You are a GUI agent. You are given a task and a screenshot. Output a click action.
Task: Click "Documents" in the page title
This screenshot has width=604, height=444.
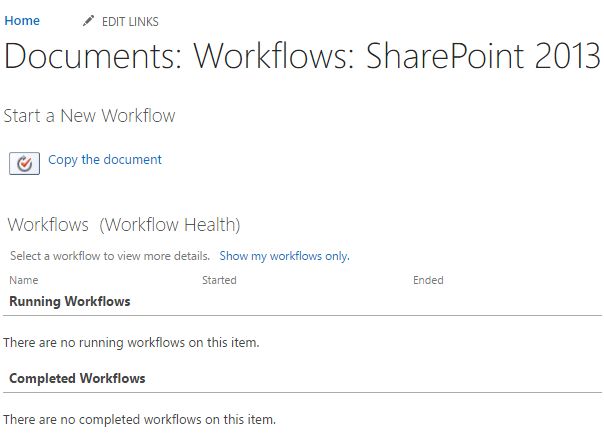(86, 56)
